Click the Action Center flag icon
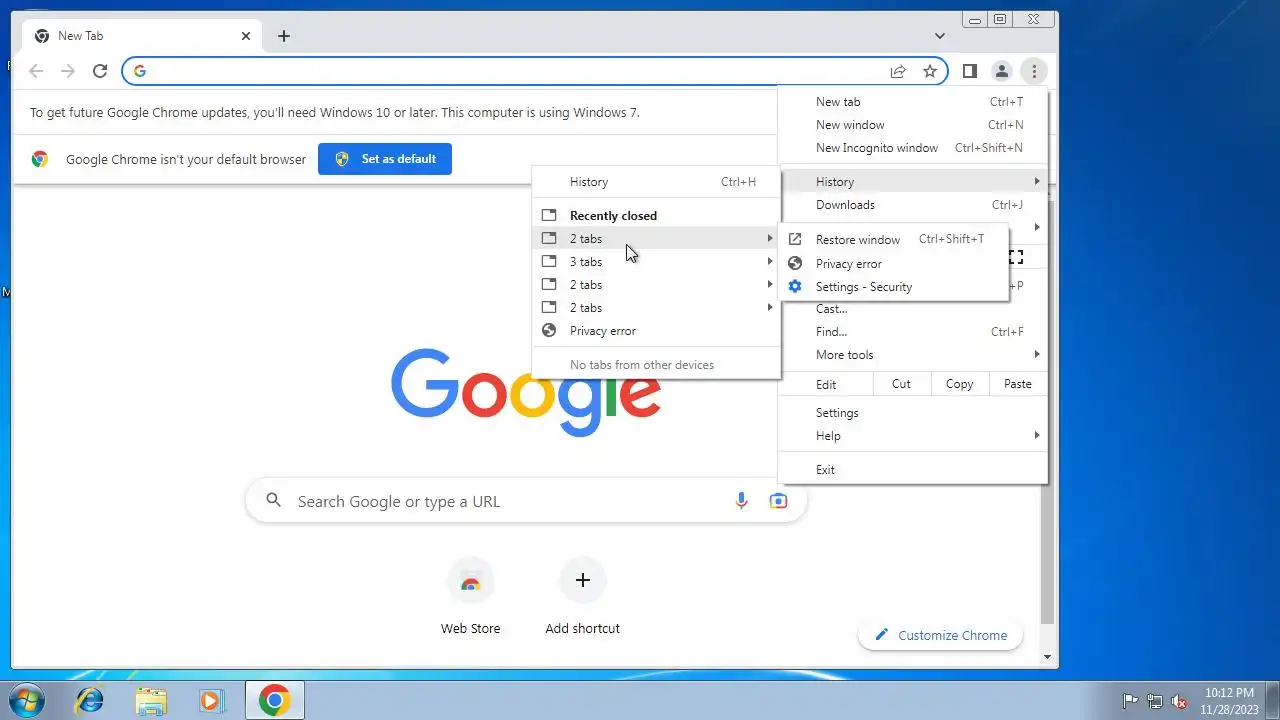This screenshot has height=720, width=1280. pyautogui.click(x=1130, y=701)
